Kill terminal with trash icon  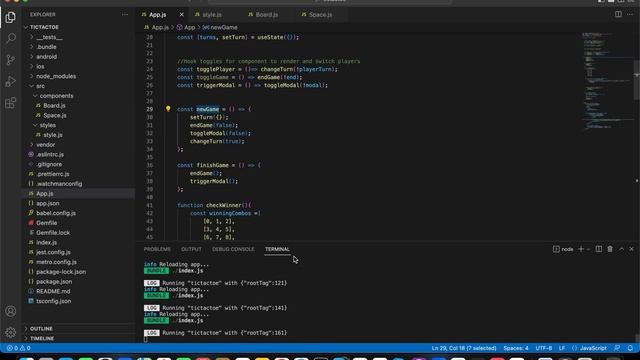tap(610, 249)
